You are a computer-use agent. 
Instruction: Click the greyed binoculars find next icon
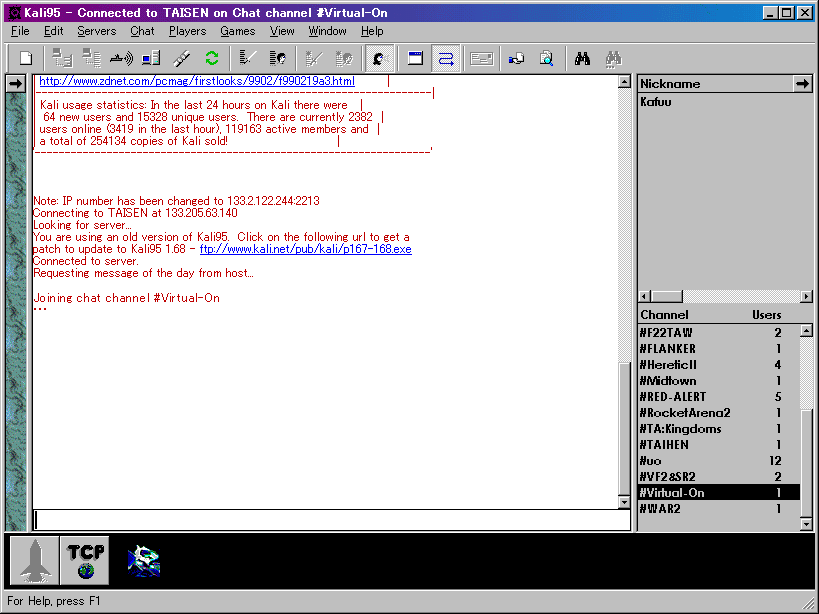coord(613,58)
